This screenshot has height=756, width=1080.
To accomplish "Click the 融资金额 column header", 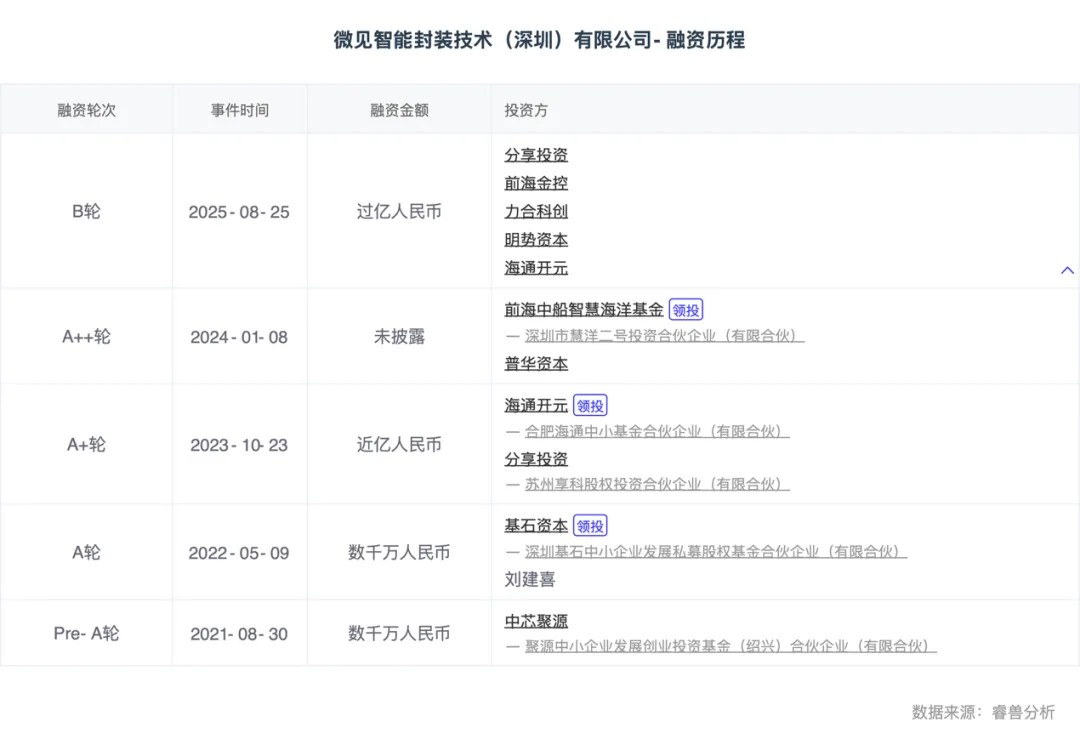I will click(399, 110).
